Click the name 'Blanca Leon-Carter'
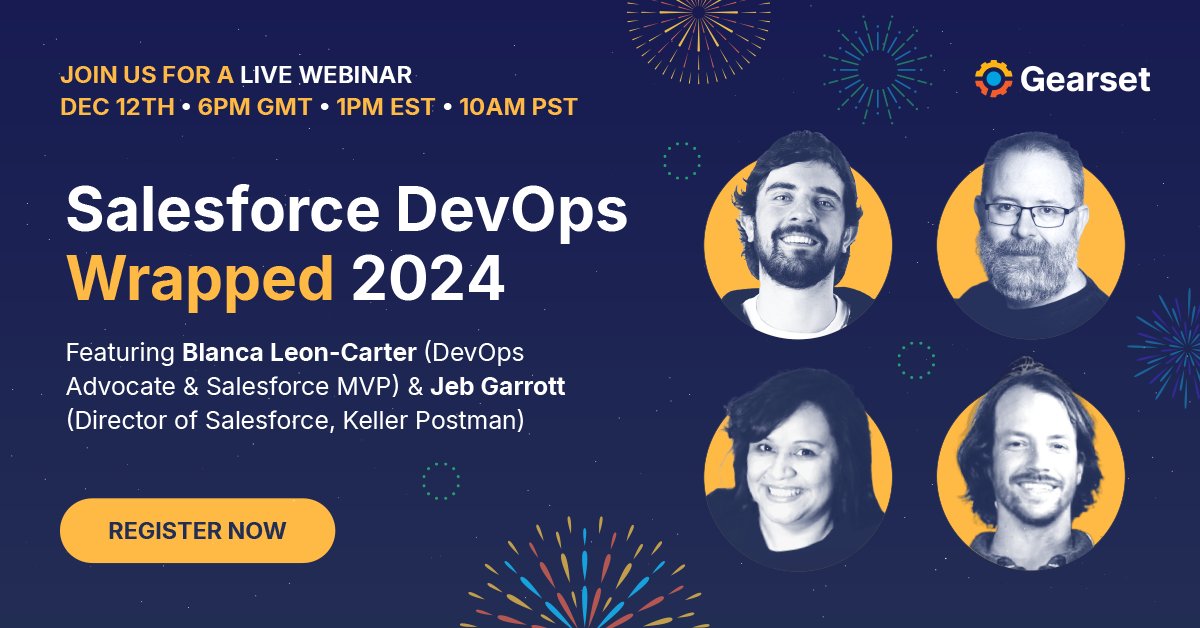This screenshot has width=1200, height=628. pos(298,354)
